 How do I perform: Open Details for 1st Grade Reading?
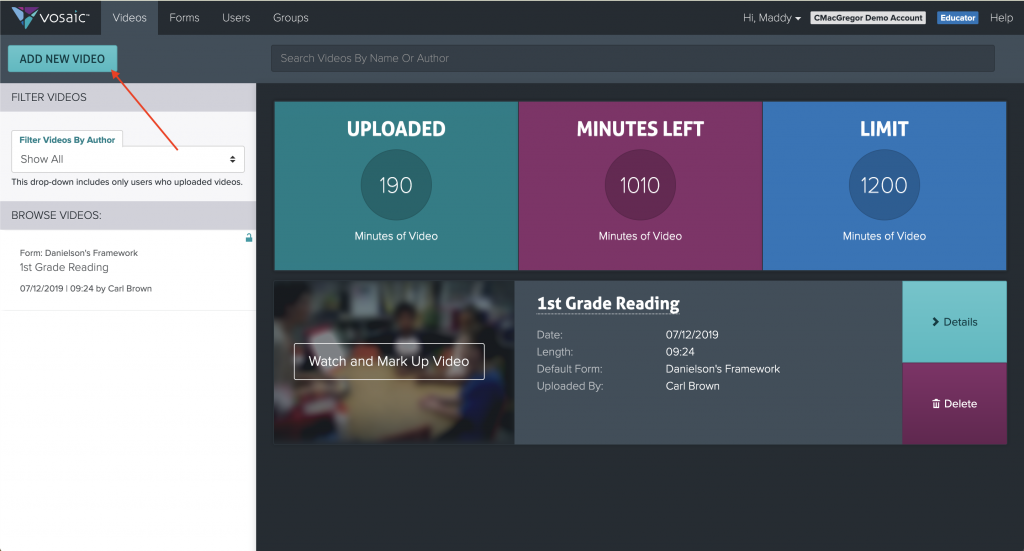click(x=954, y=322)
